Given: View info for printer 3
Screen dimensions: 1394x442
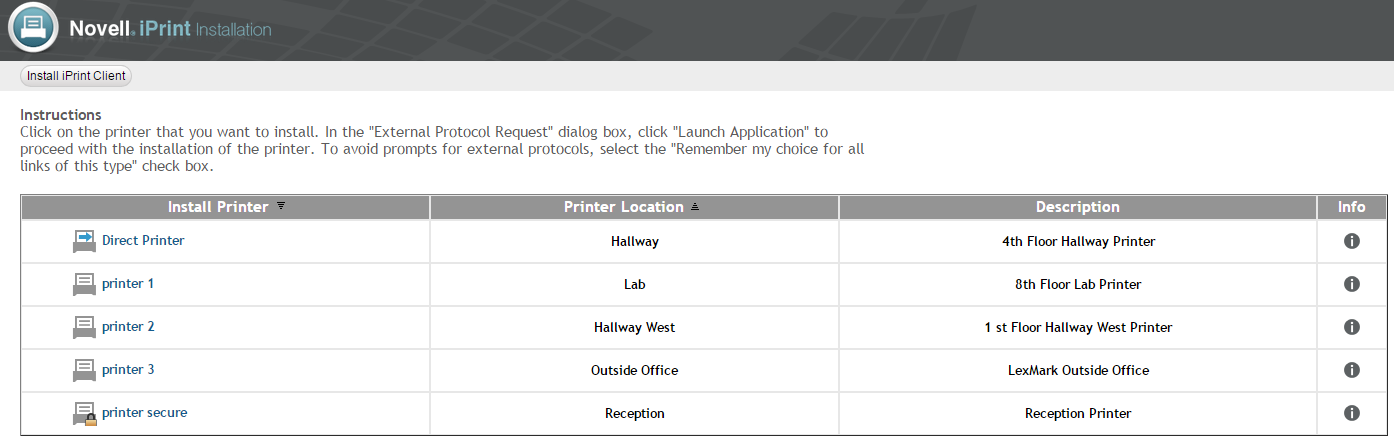Looking at the screenshot, I should pyautogui.click(x=1351, y=370).
